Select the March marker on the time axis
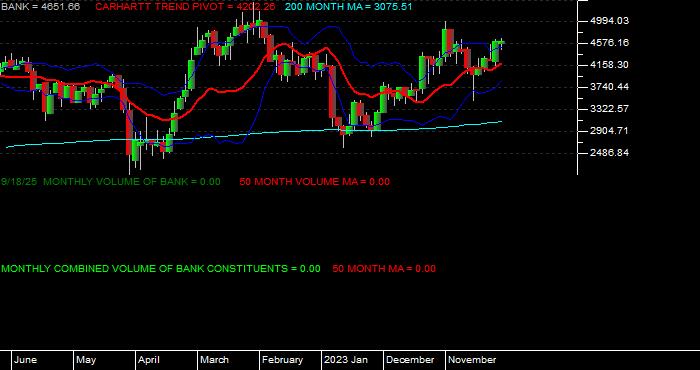The width and height of the screenshot is (700, 370). point(214,360)
